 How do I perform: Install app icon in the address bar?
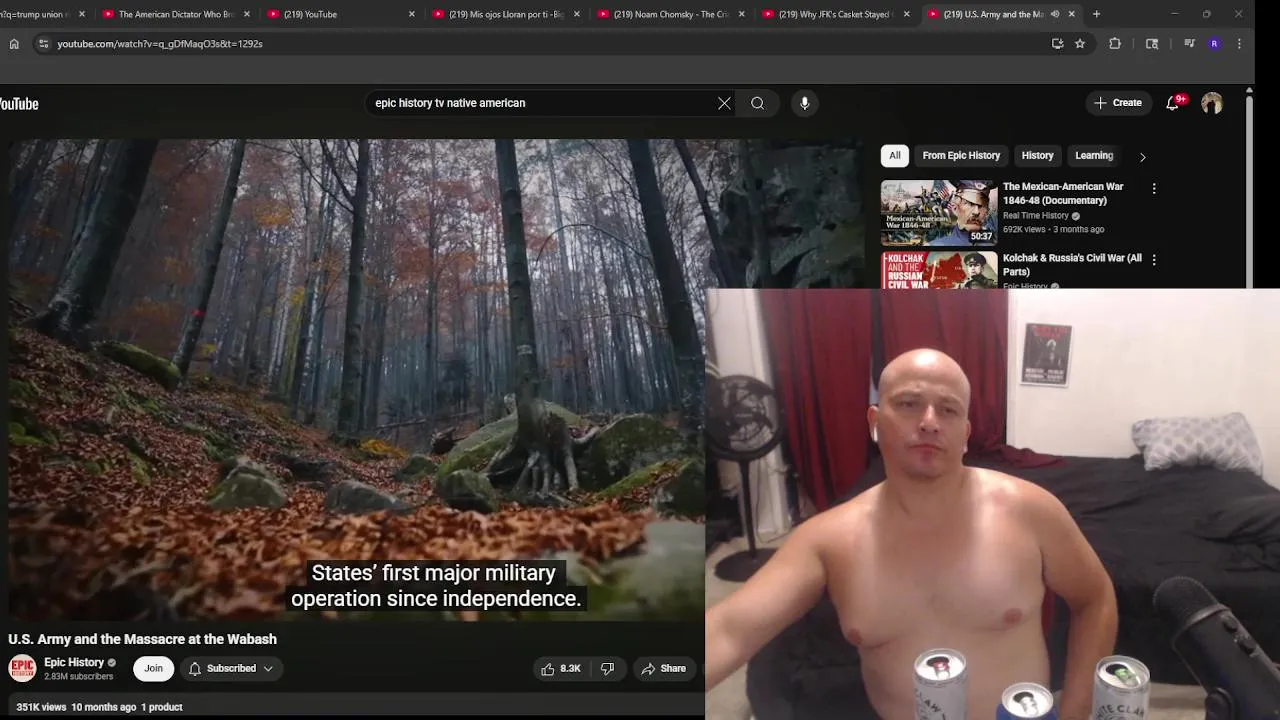(1057, 44)
